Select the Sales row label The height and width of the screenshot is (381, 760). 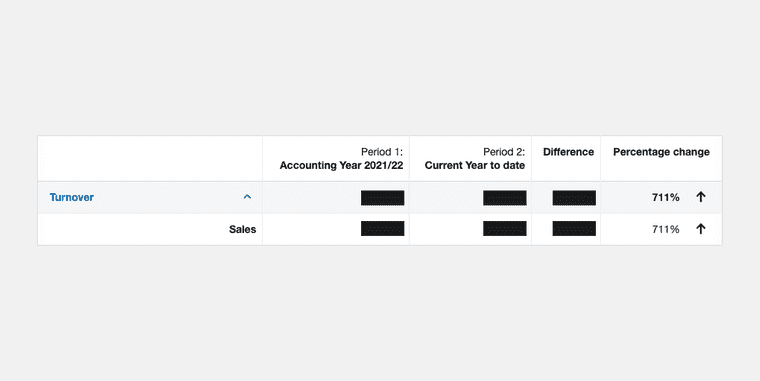pos(242,229)
